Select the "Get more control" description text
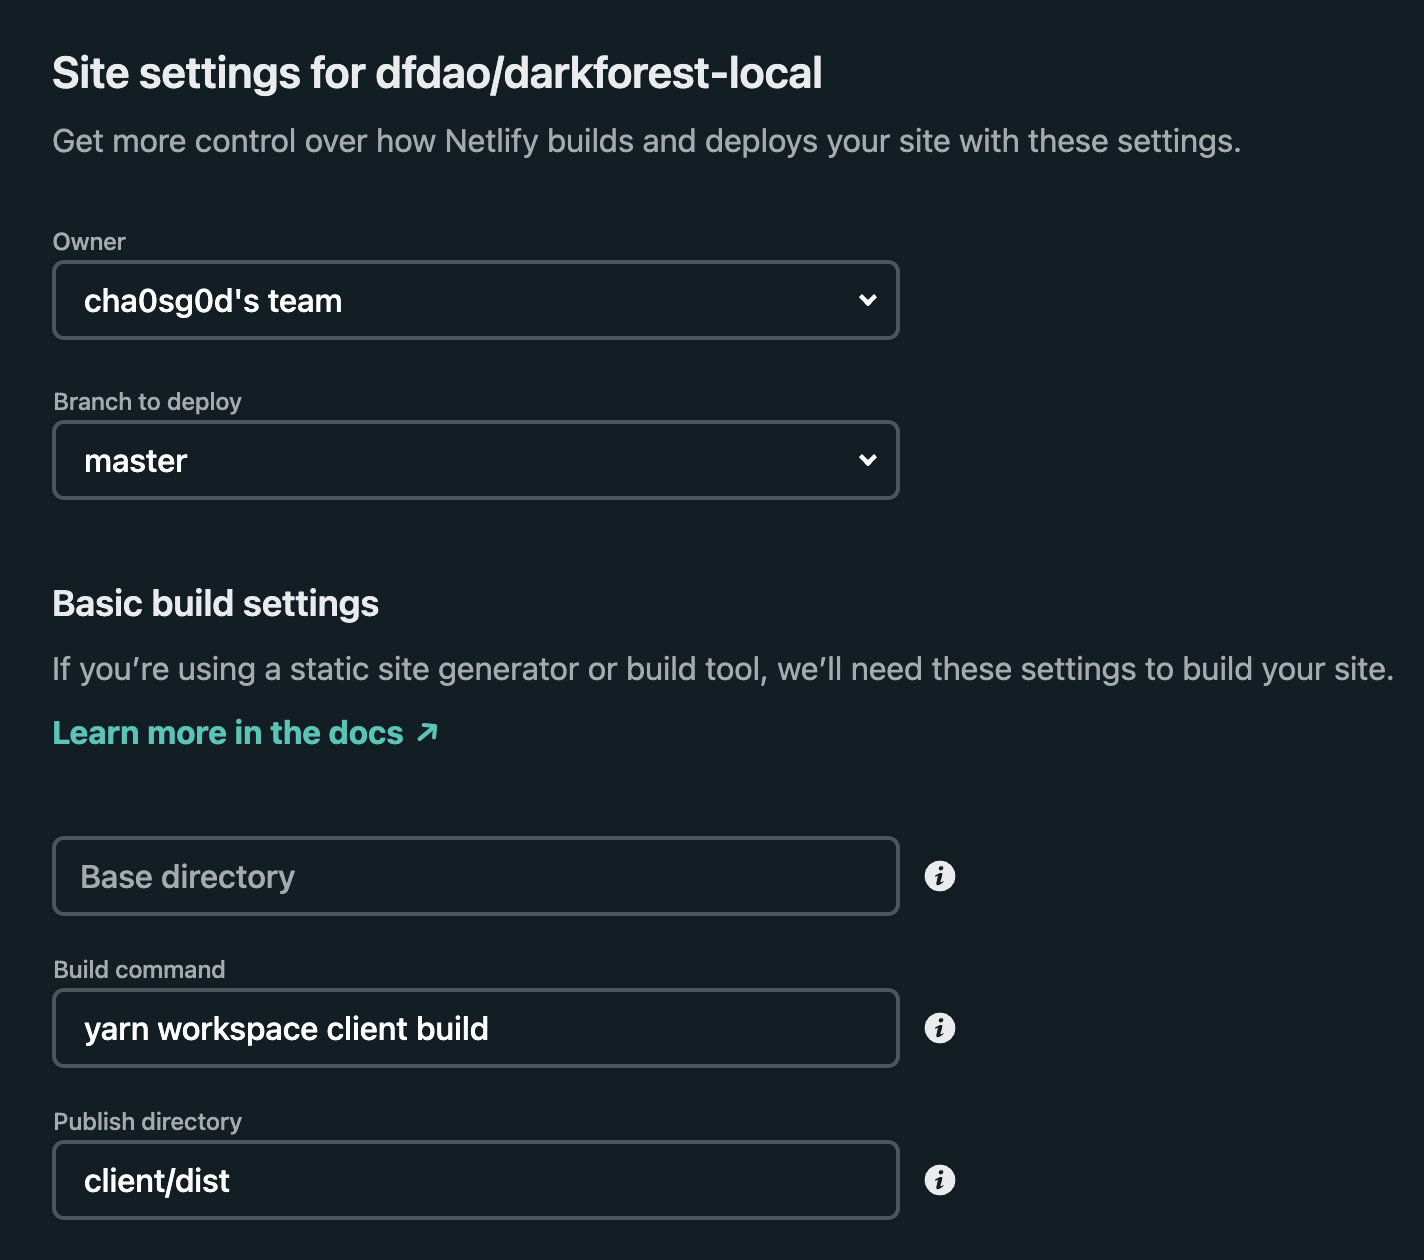This screenshot has height=1260, width=1424. [x=646, y=142]
